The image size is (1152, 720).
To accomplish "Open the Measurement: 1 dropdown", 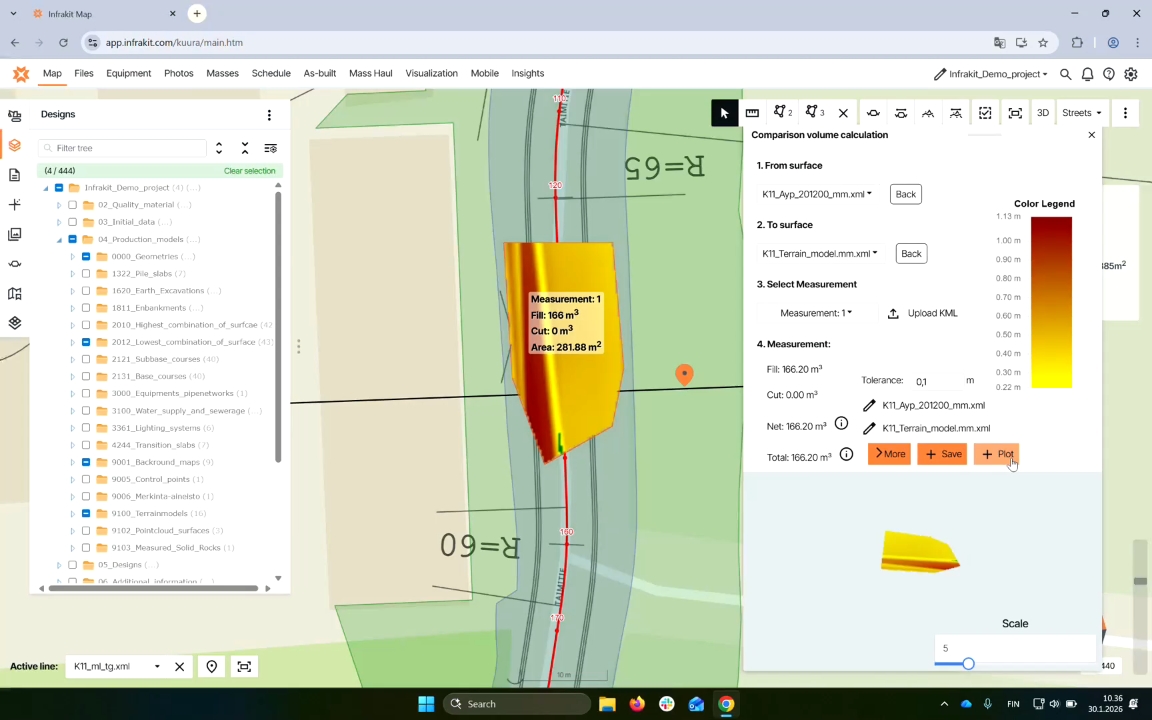I will coord(816,313).
